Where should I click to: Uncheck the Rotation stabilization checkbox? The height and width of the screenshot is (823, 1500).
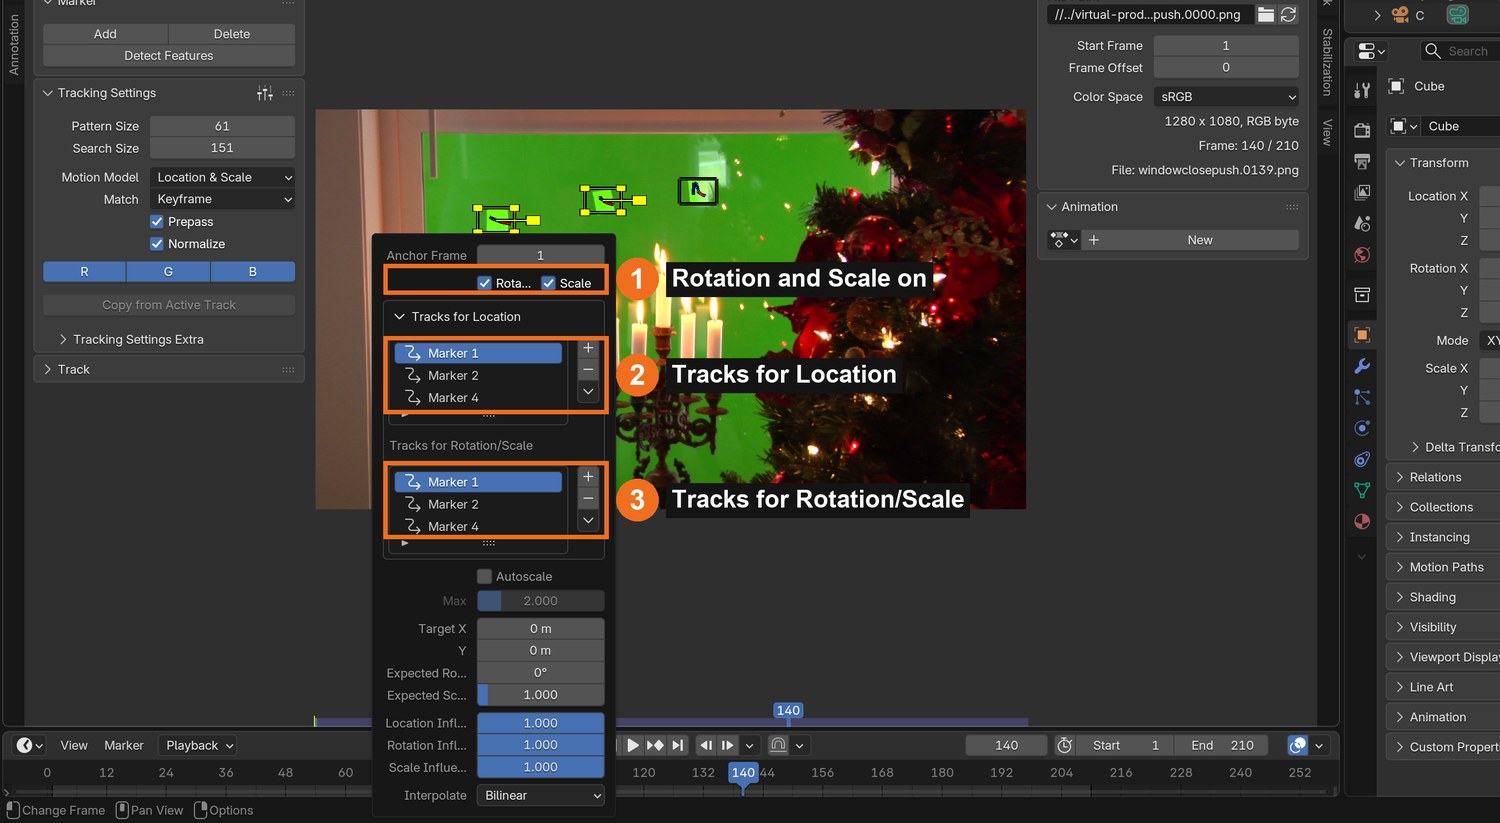click(485, 283)
